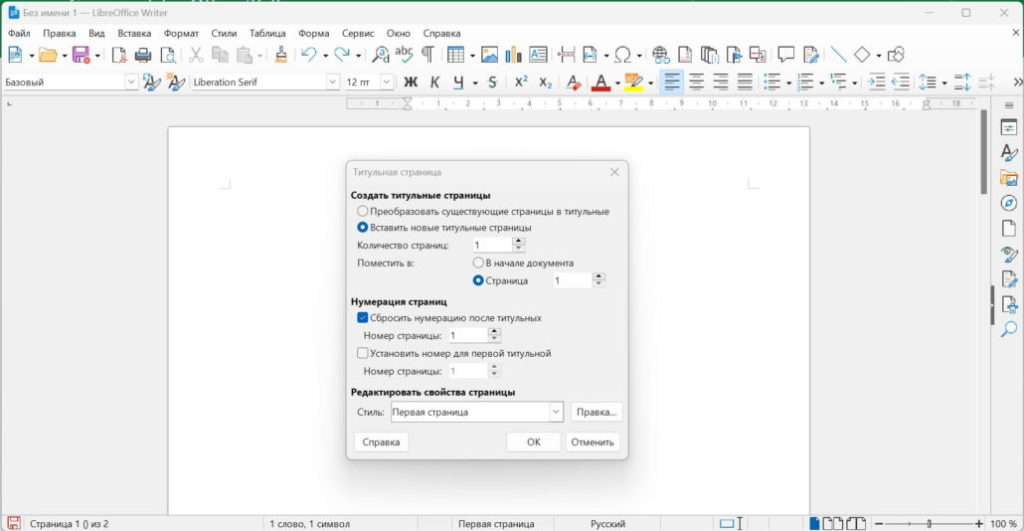
Task: Expand Save button dropdown arrow
Action: coord(97,56)
